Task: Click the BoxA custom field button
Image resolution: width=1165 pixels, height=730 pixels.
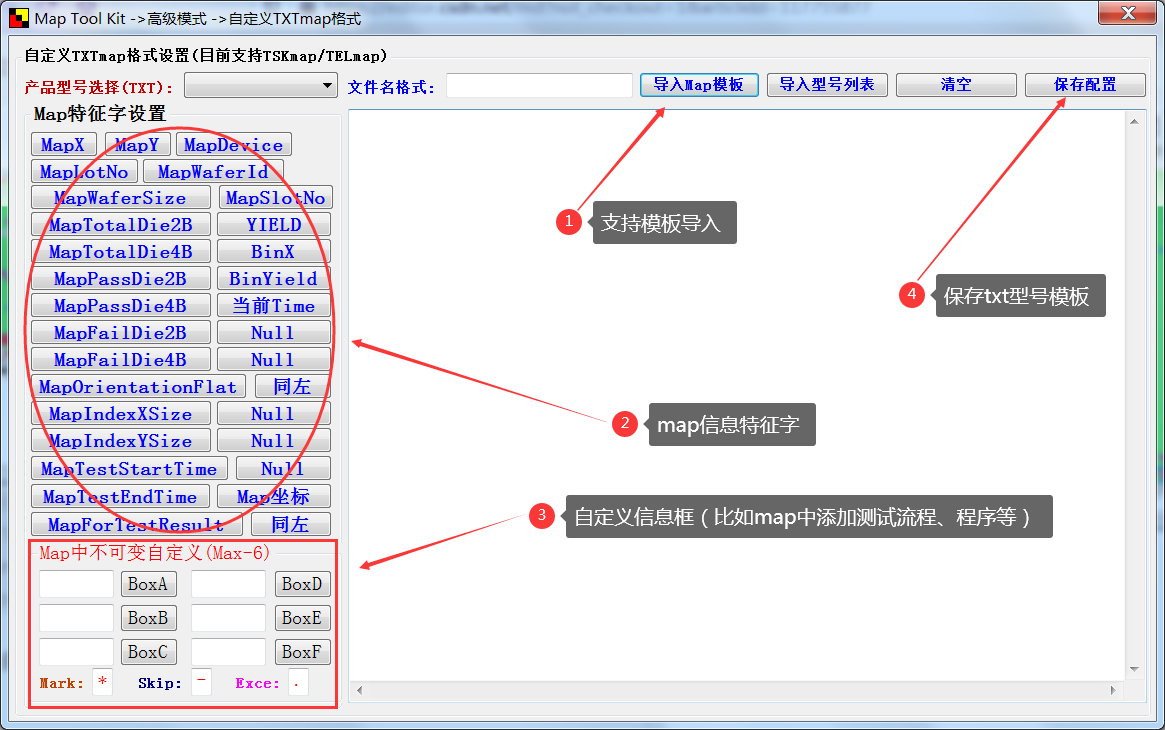Action: (148, 584)
